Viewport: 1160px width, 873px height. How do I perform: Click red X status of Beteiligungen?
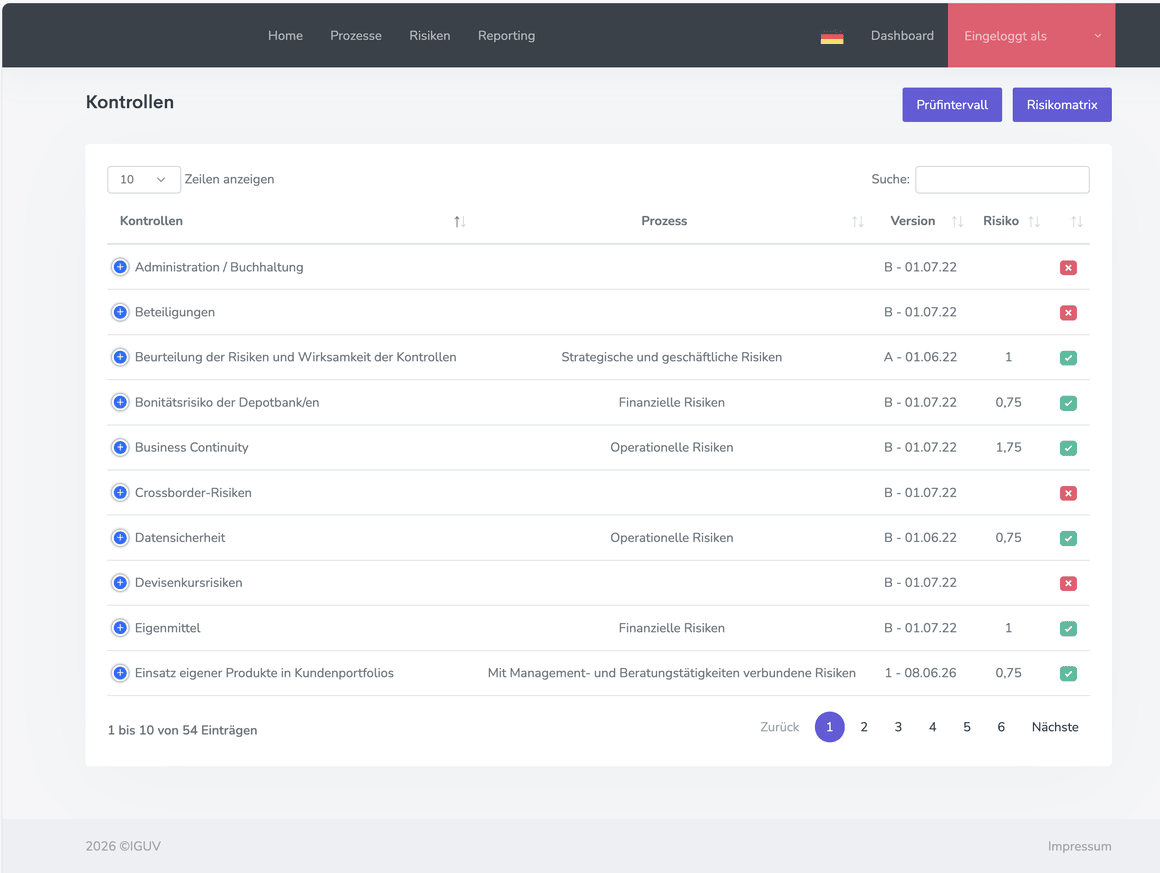pyautogui.click(x=1068, y=313)
